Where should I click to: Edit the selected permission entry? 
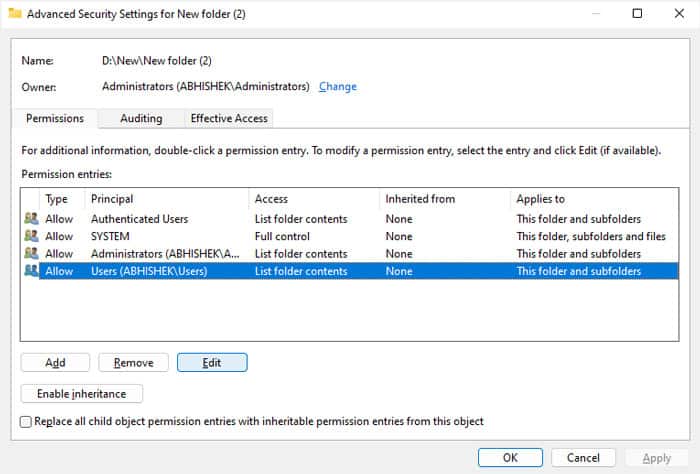click(212, 362)
